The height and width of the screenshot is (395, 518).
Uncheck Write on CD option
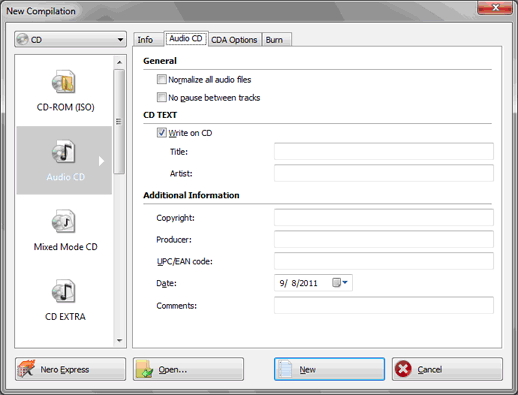[161, 133]
